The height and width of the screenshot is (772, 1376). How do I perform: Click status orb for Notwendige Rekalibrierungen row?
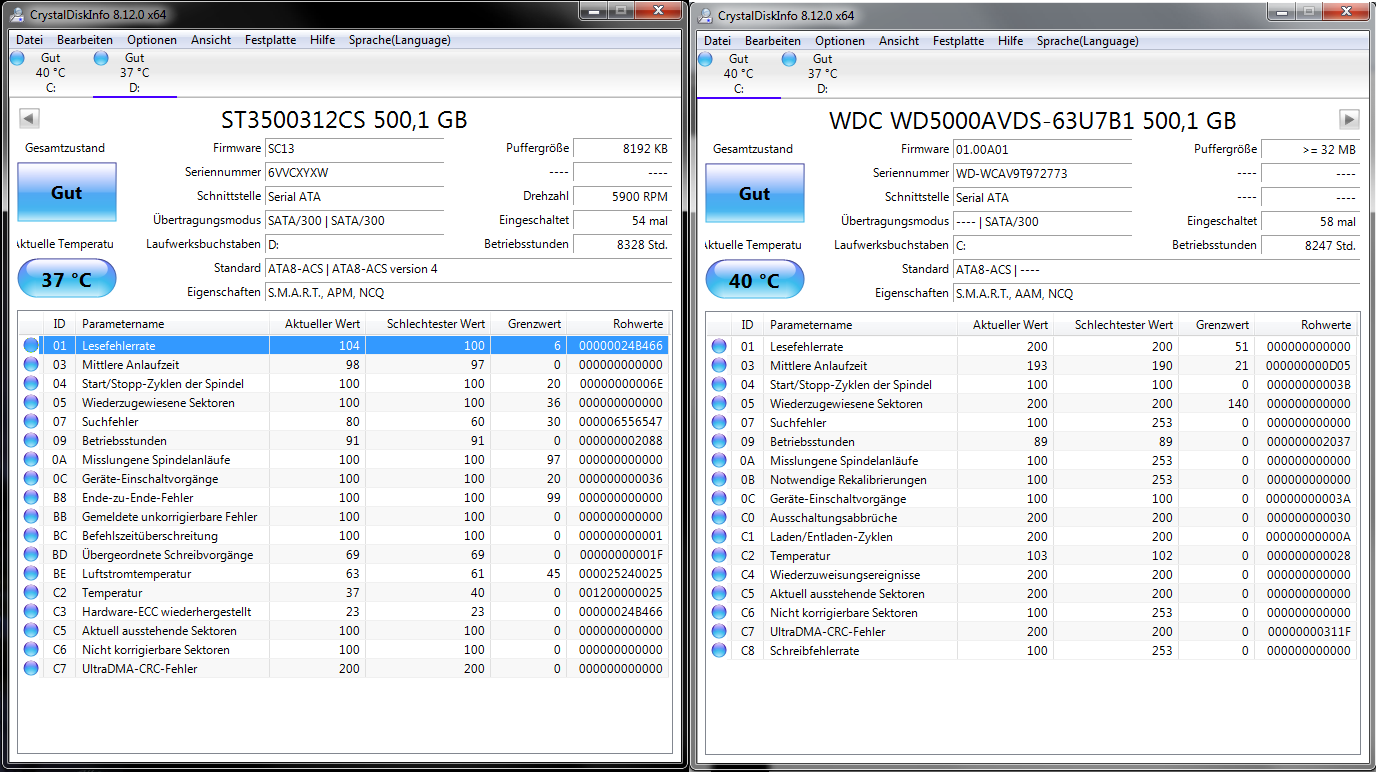[x=719, y=480]
